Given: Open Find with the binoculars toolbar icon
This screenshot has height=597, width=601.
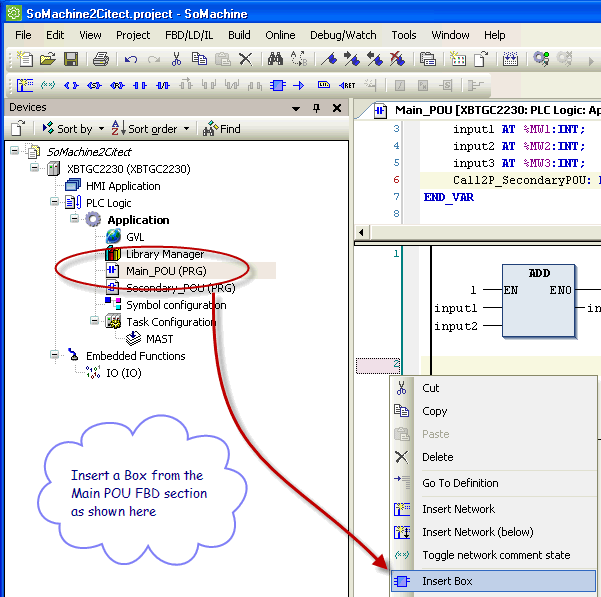Looking at the screenshot, I should (275, 59).
